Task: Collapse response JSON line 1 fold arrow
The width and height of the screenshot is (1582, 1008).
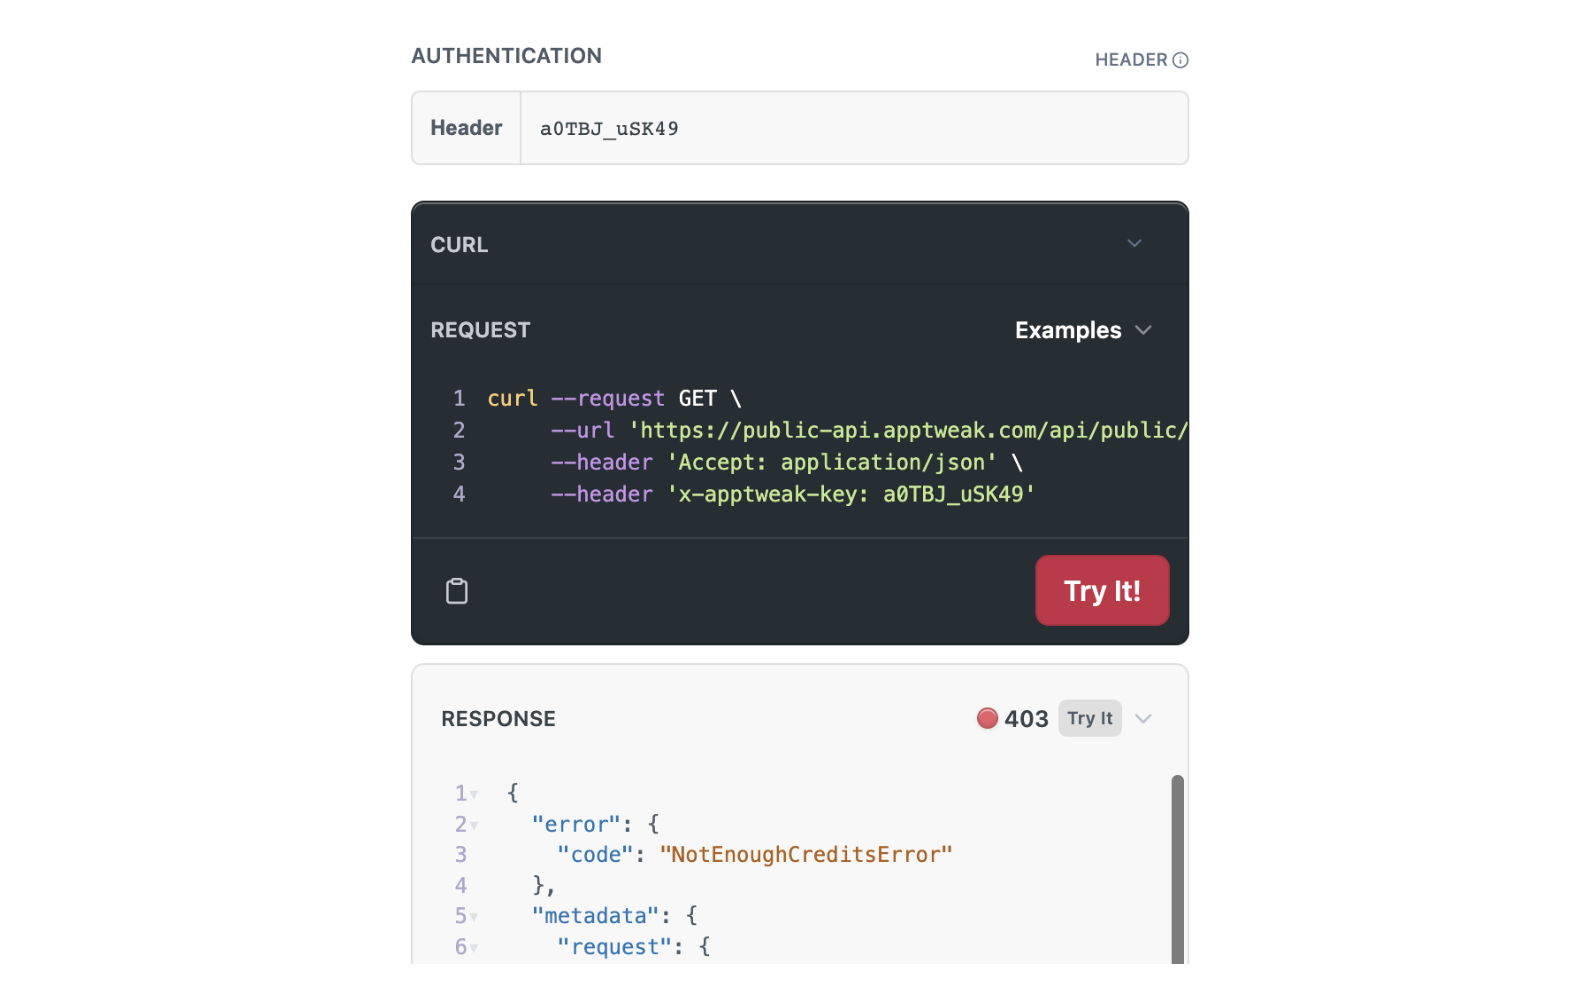Action: pos(474,795)
